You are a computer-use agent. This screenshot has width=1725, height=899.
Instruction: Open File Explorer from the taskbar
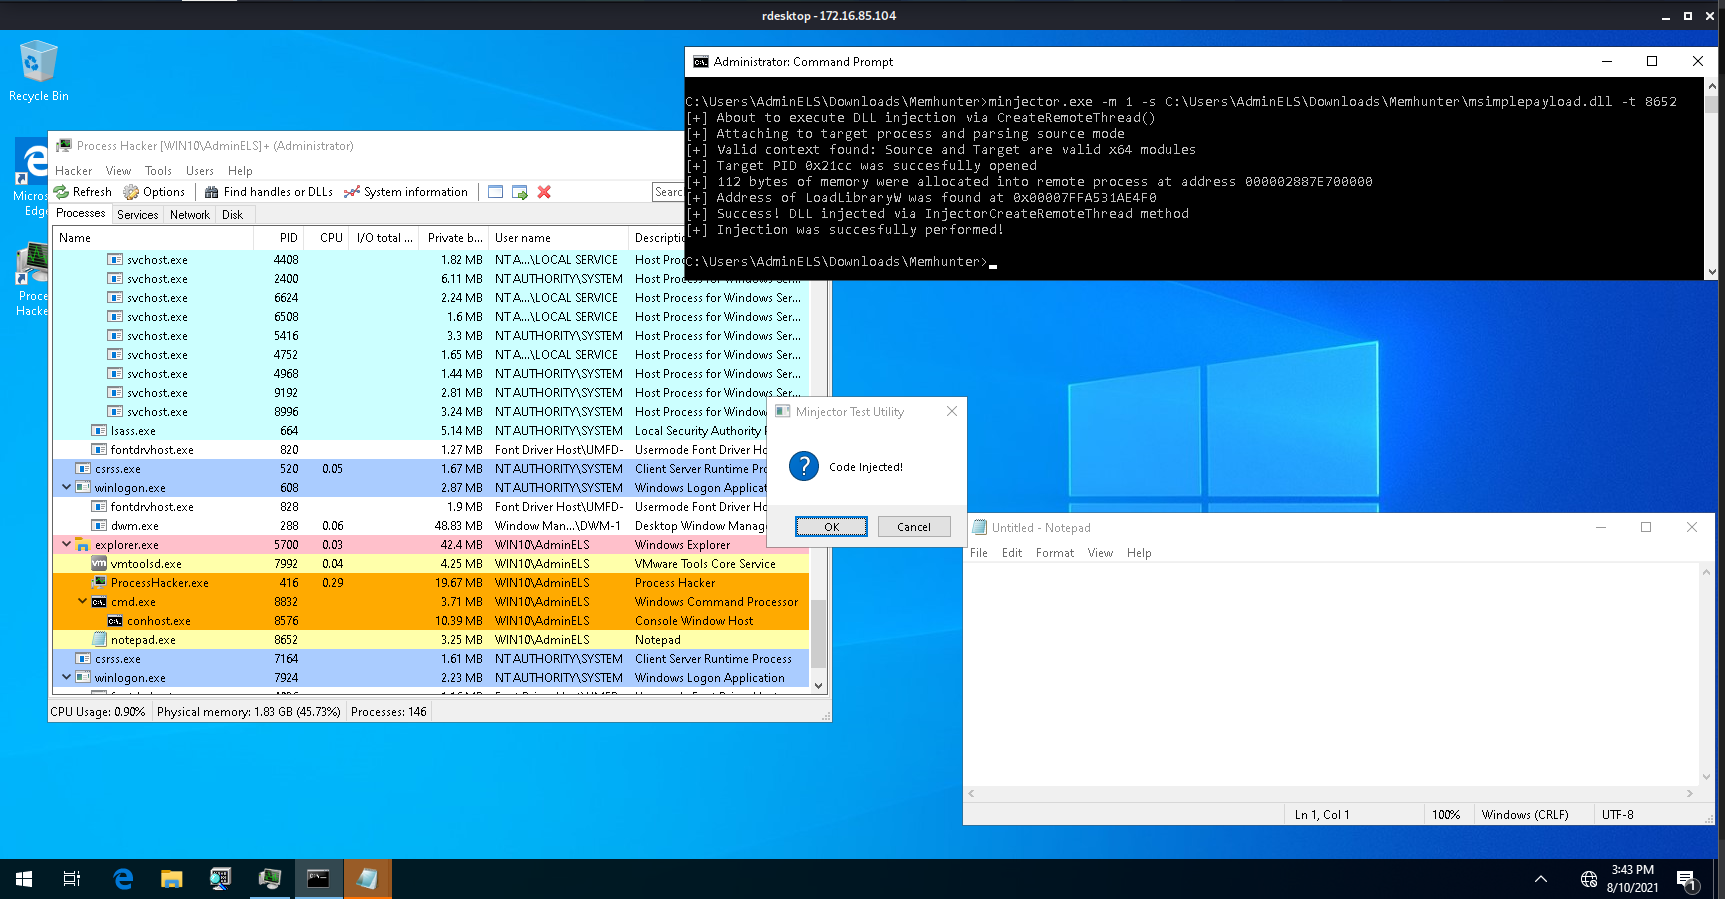(172, 879)
